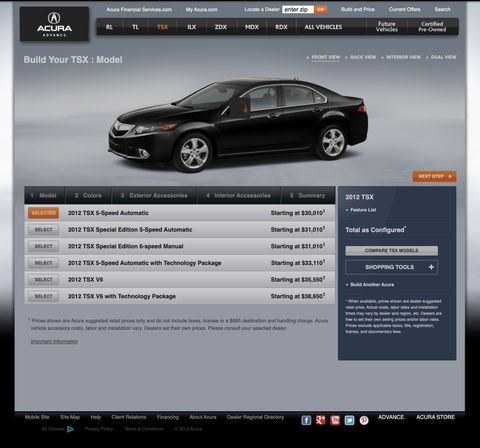Open Acura's Facebook page icon

pos(306,420)
